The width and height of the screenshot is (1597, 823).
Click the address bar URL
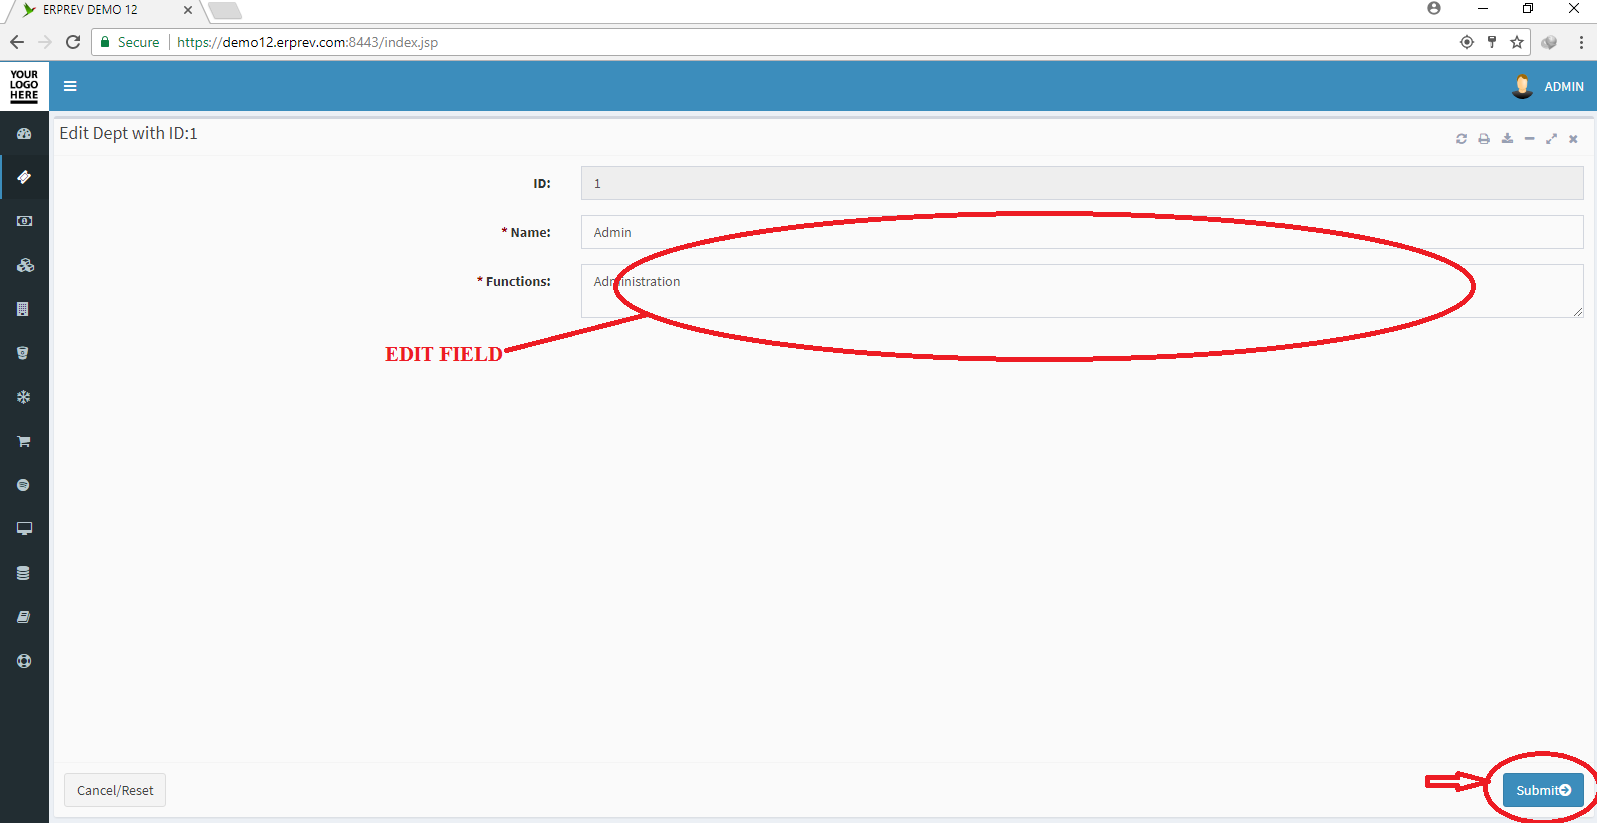(308, 42)
